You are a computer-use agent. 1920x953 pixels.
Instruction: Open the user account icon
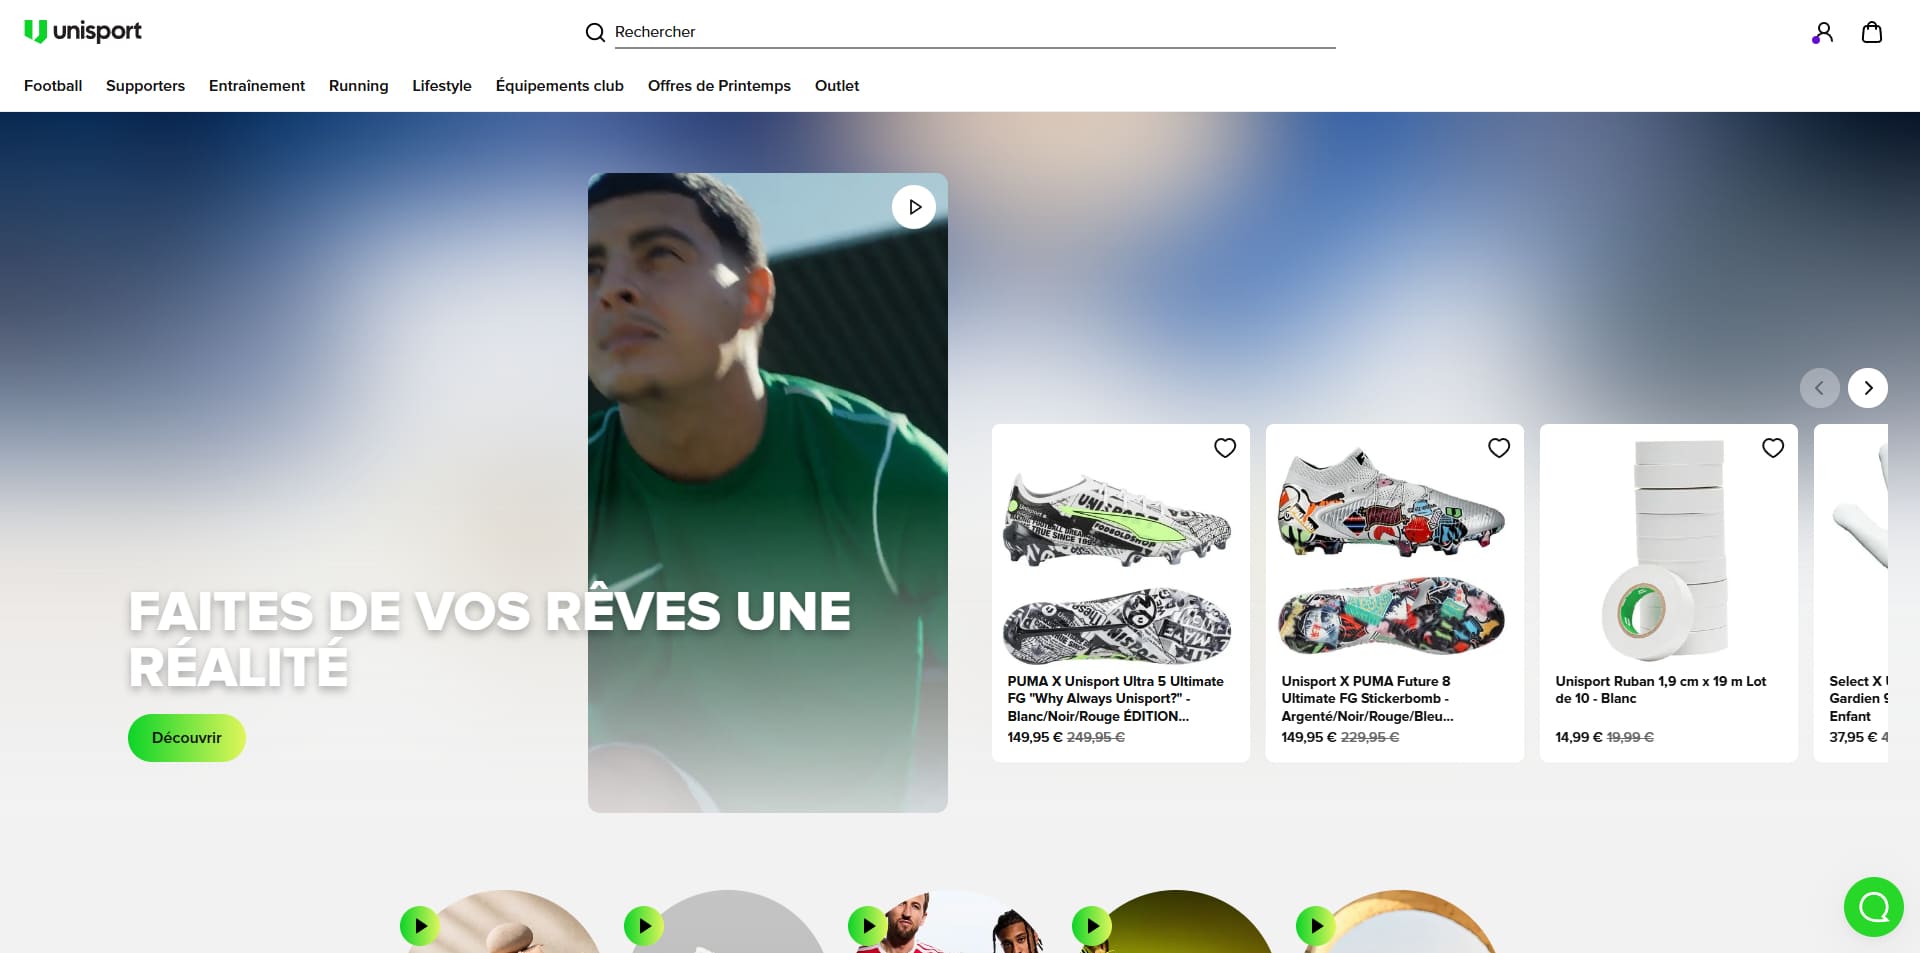point(1823,32)
